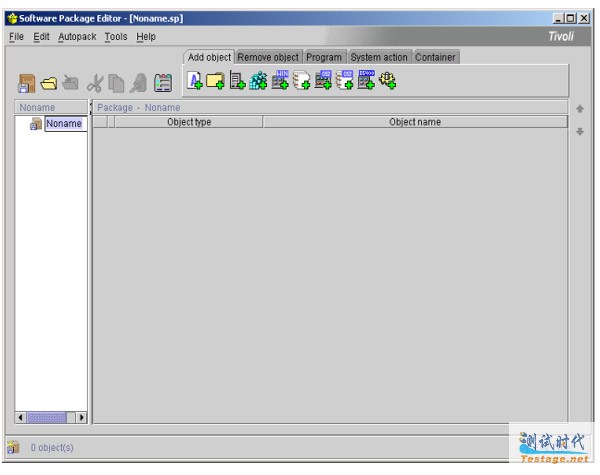Click the last Add object gear icon
This screenshot has height=475, width=600.
click(387, 83)
